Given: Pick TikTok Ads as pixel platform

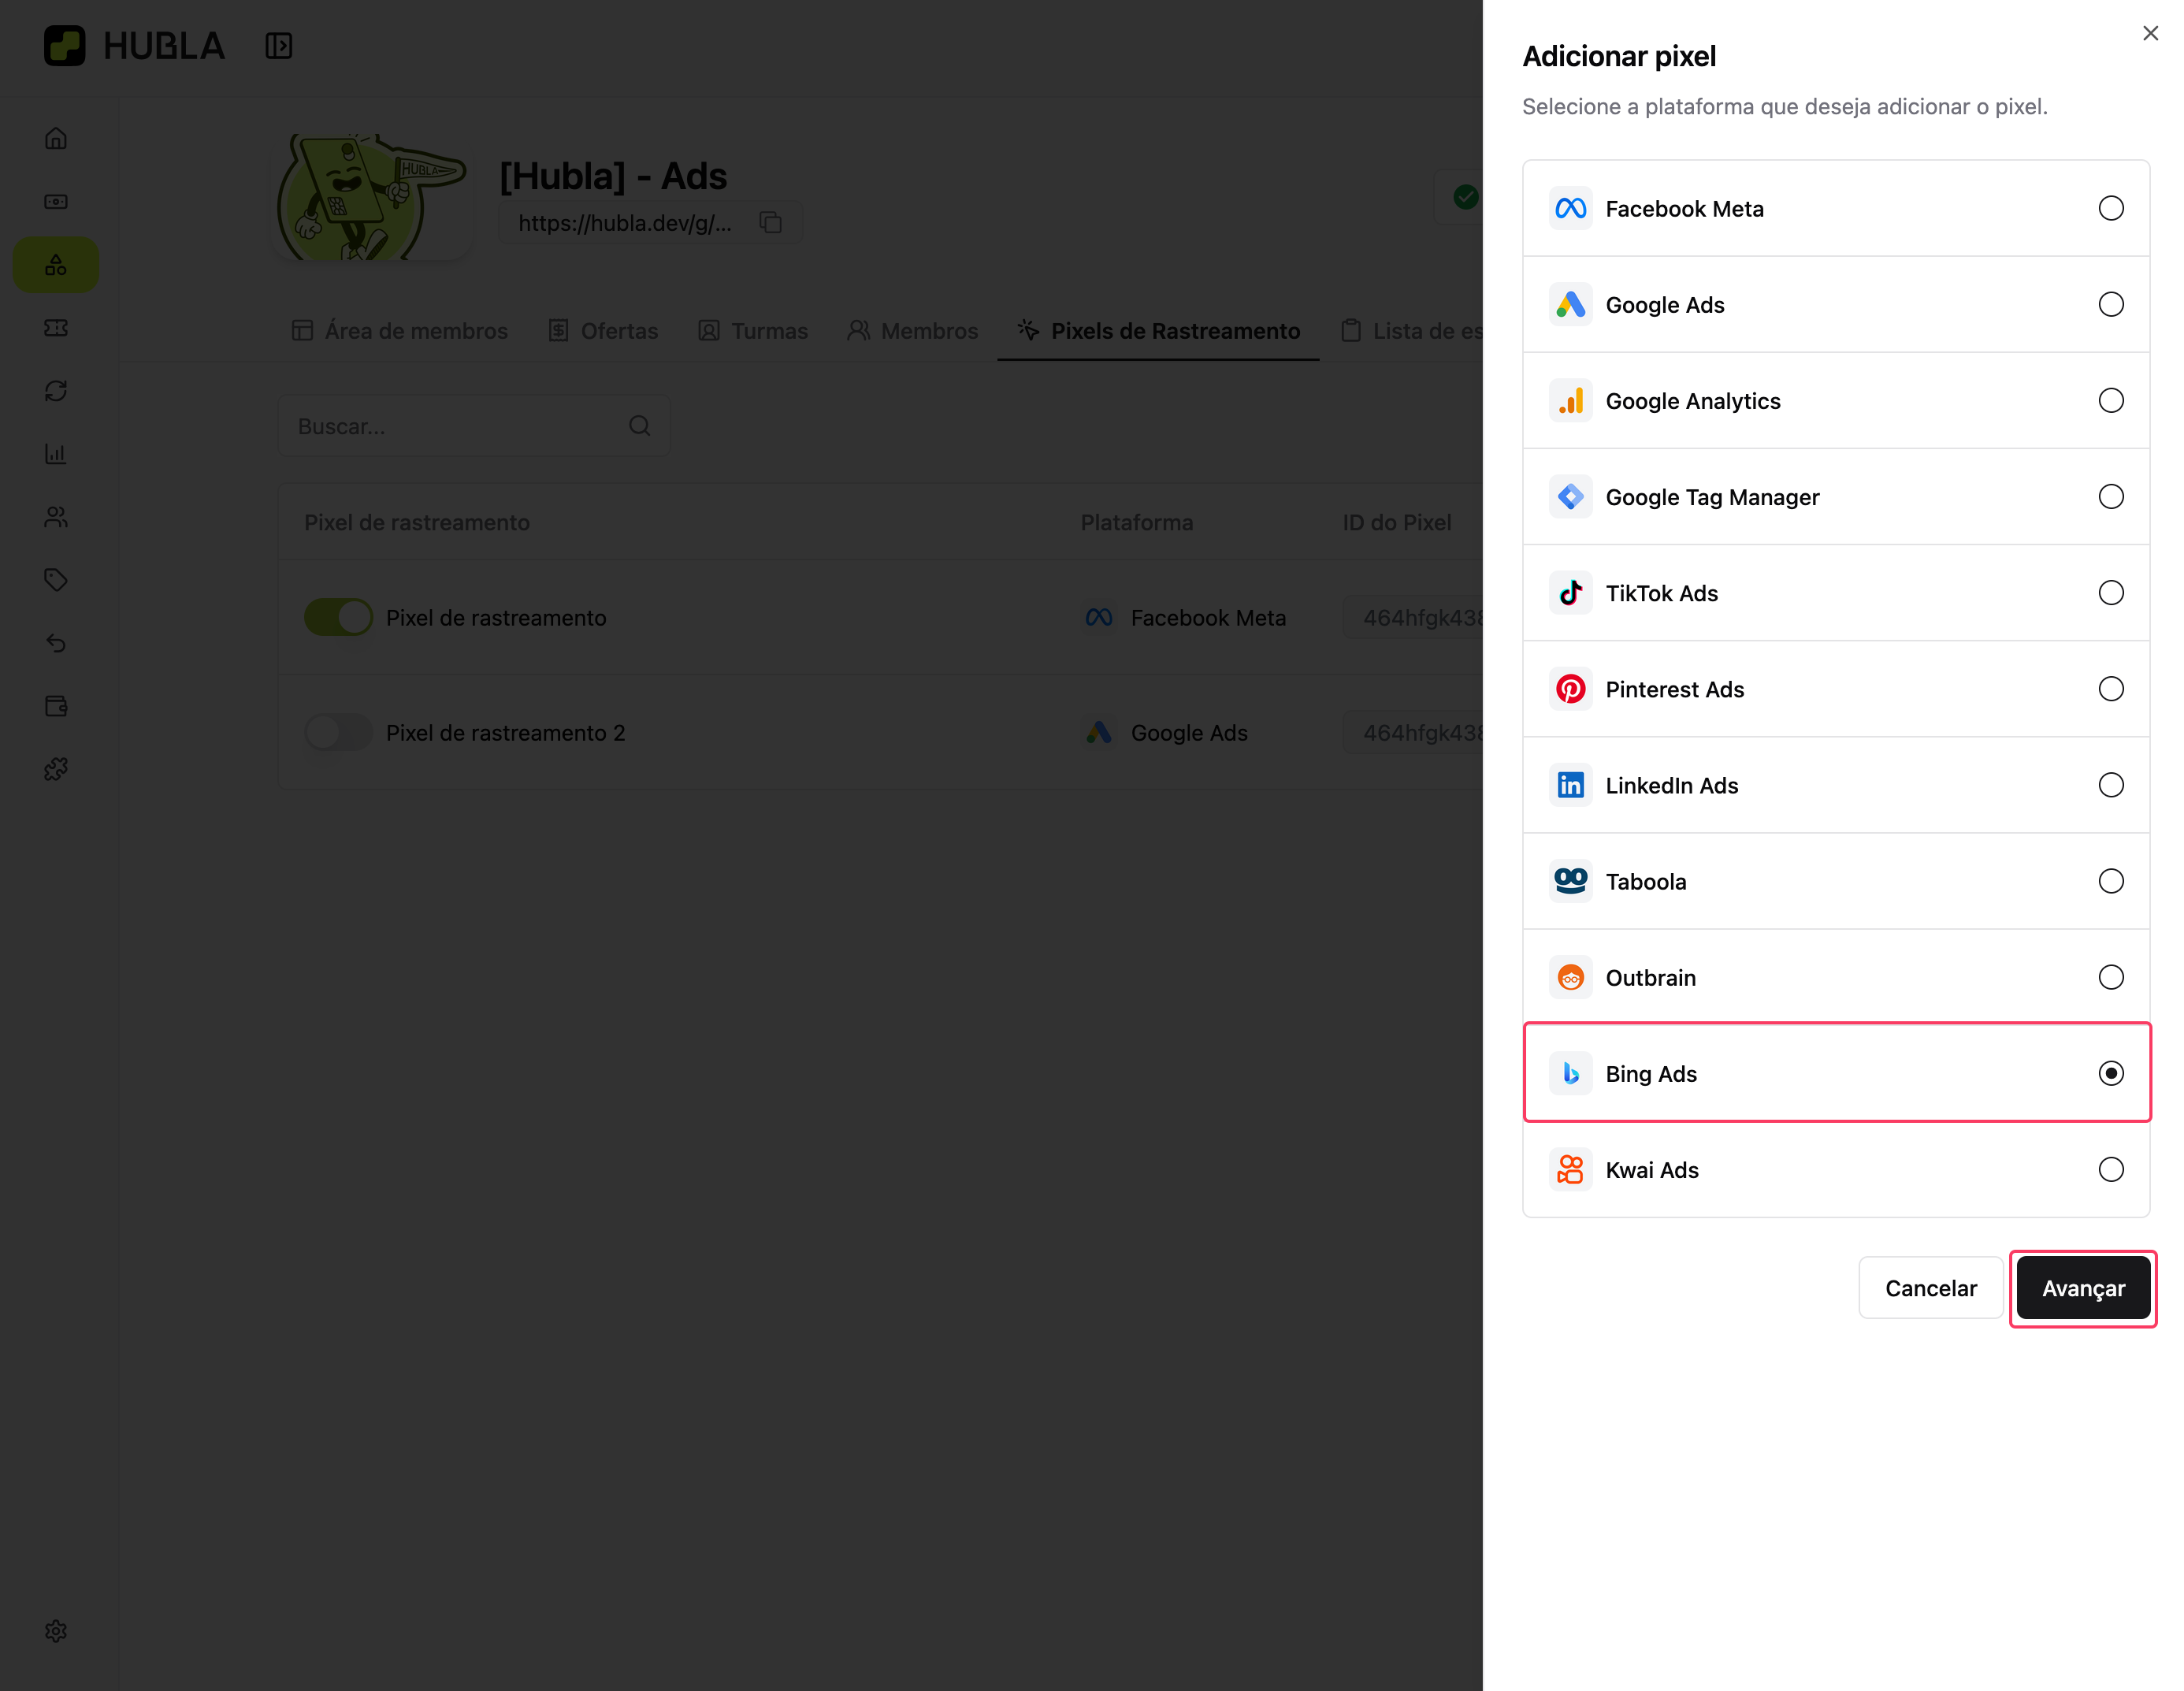Looking at the screenshot, I should (x=2110, y=593).
